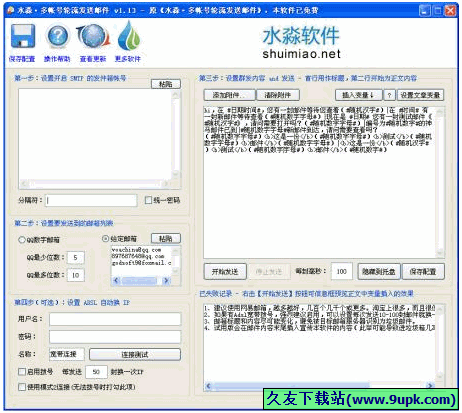
Task: Click the 添加附件 button
Action: coord(229,95)
